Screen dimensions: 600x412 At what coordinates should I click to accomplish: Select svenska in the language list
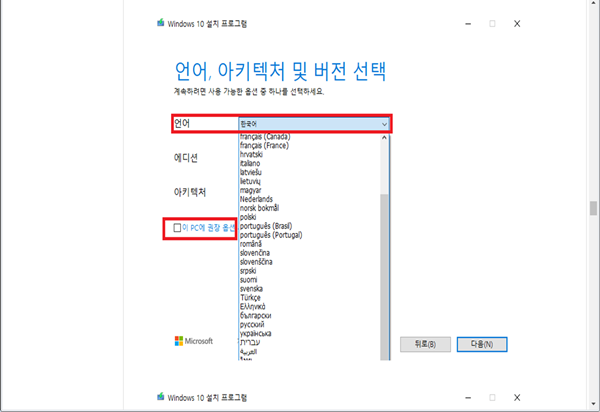251,289
